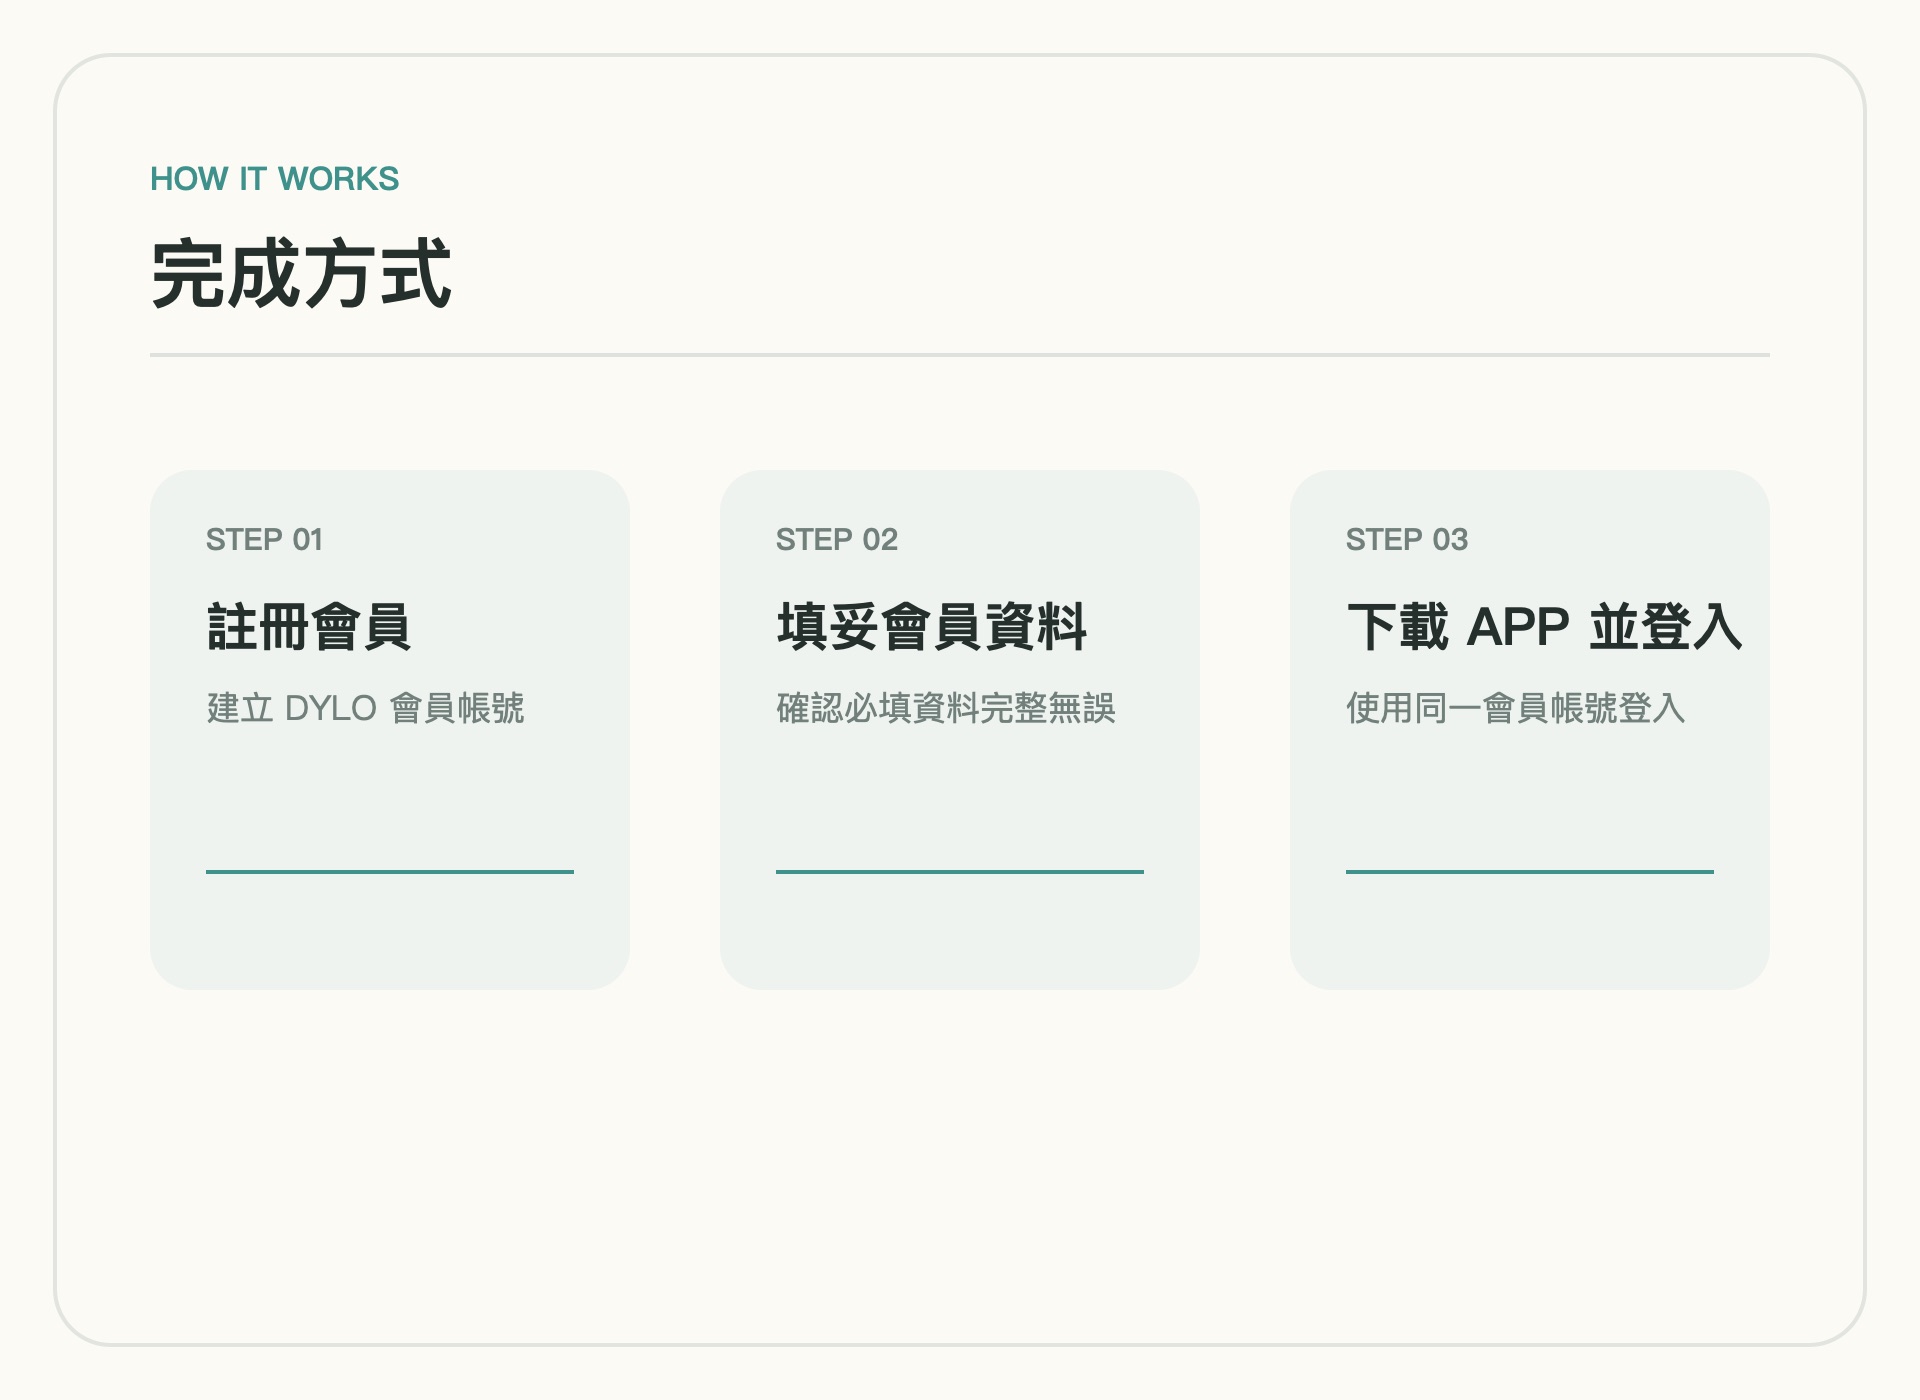Click the HOW IT WORKS label

(x=275, y=179)
